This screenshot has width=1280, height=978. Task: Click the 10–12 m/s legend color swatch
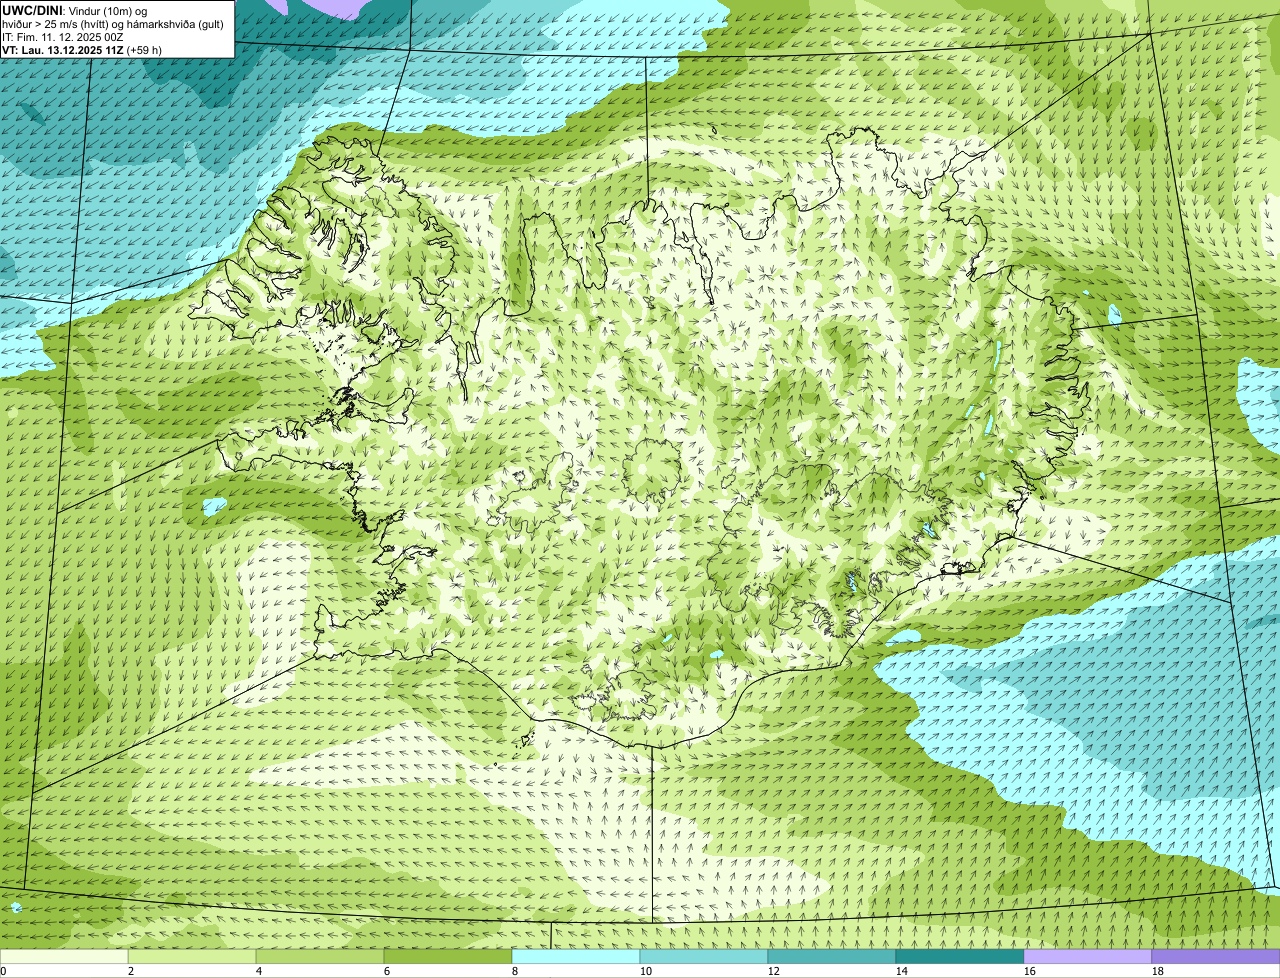(704, 957)
